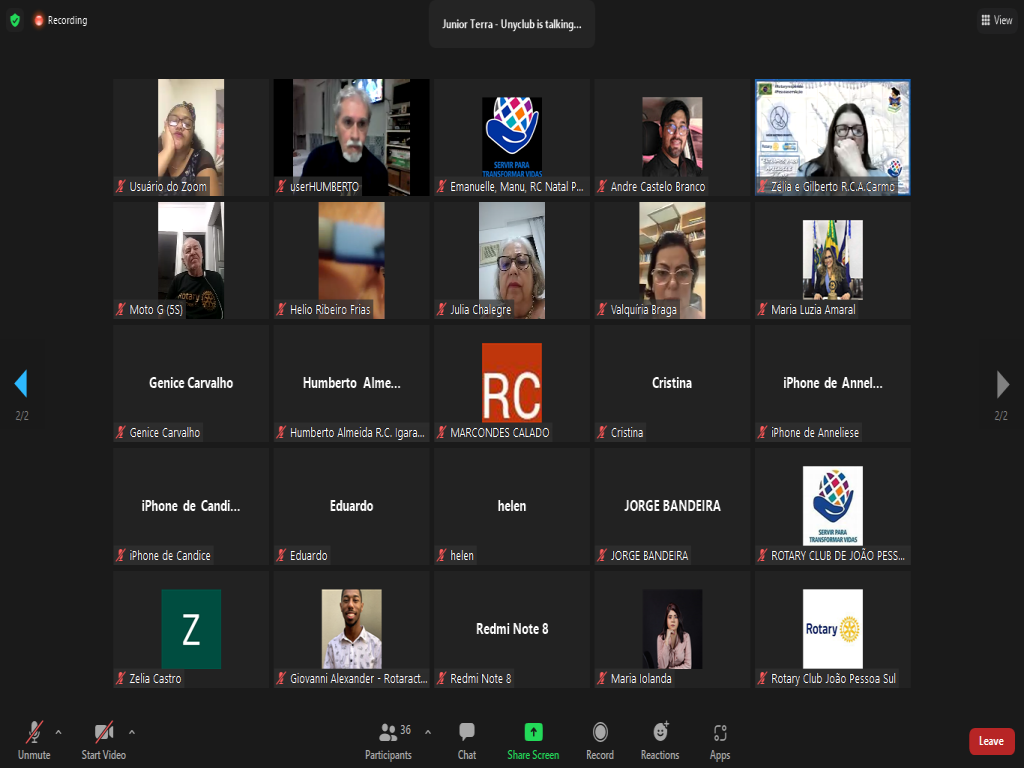Open the View layout menu
1024x768 pixels.
[x=996, y=20]
